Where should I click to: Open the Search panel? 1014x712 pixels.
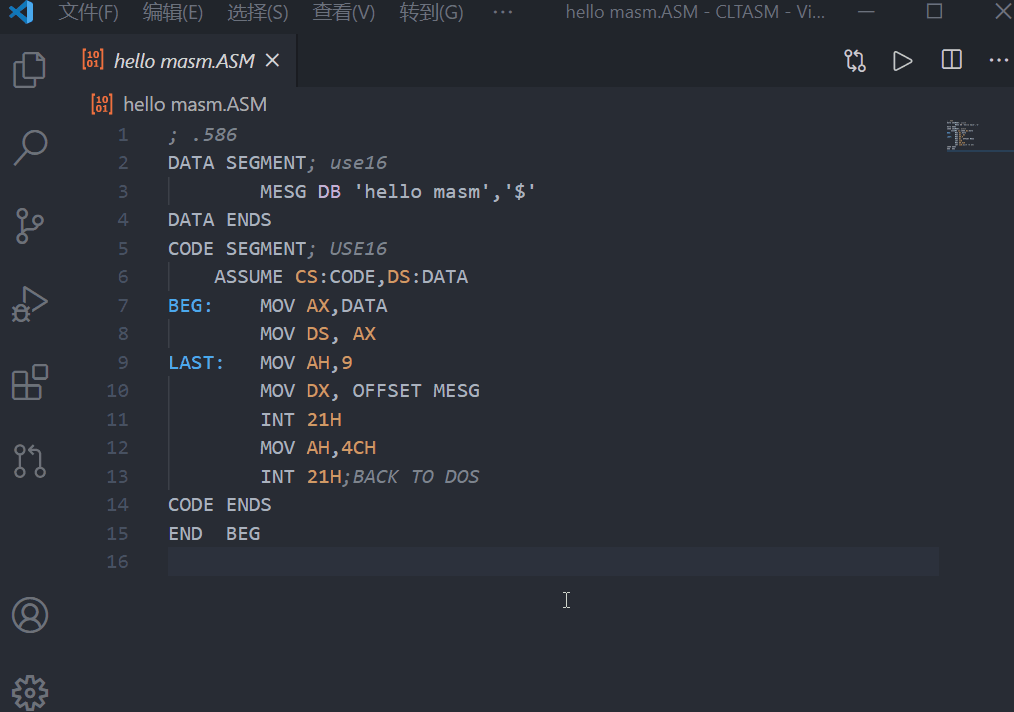(x=29, y=147)
